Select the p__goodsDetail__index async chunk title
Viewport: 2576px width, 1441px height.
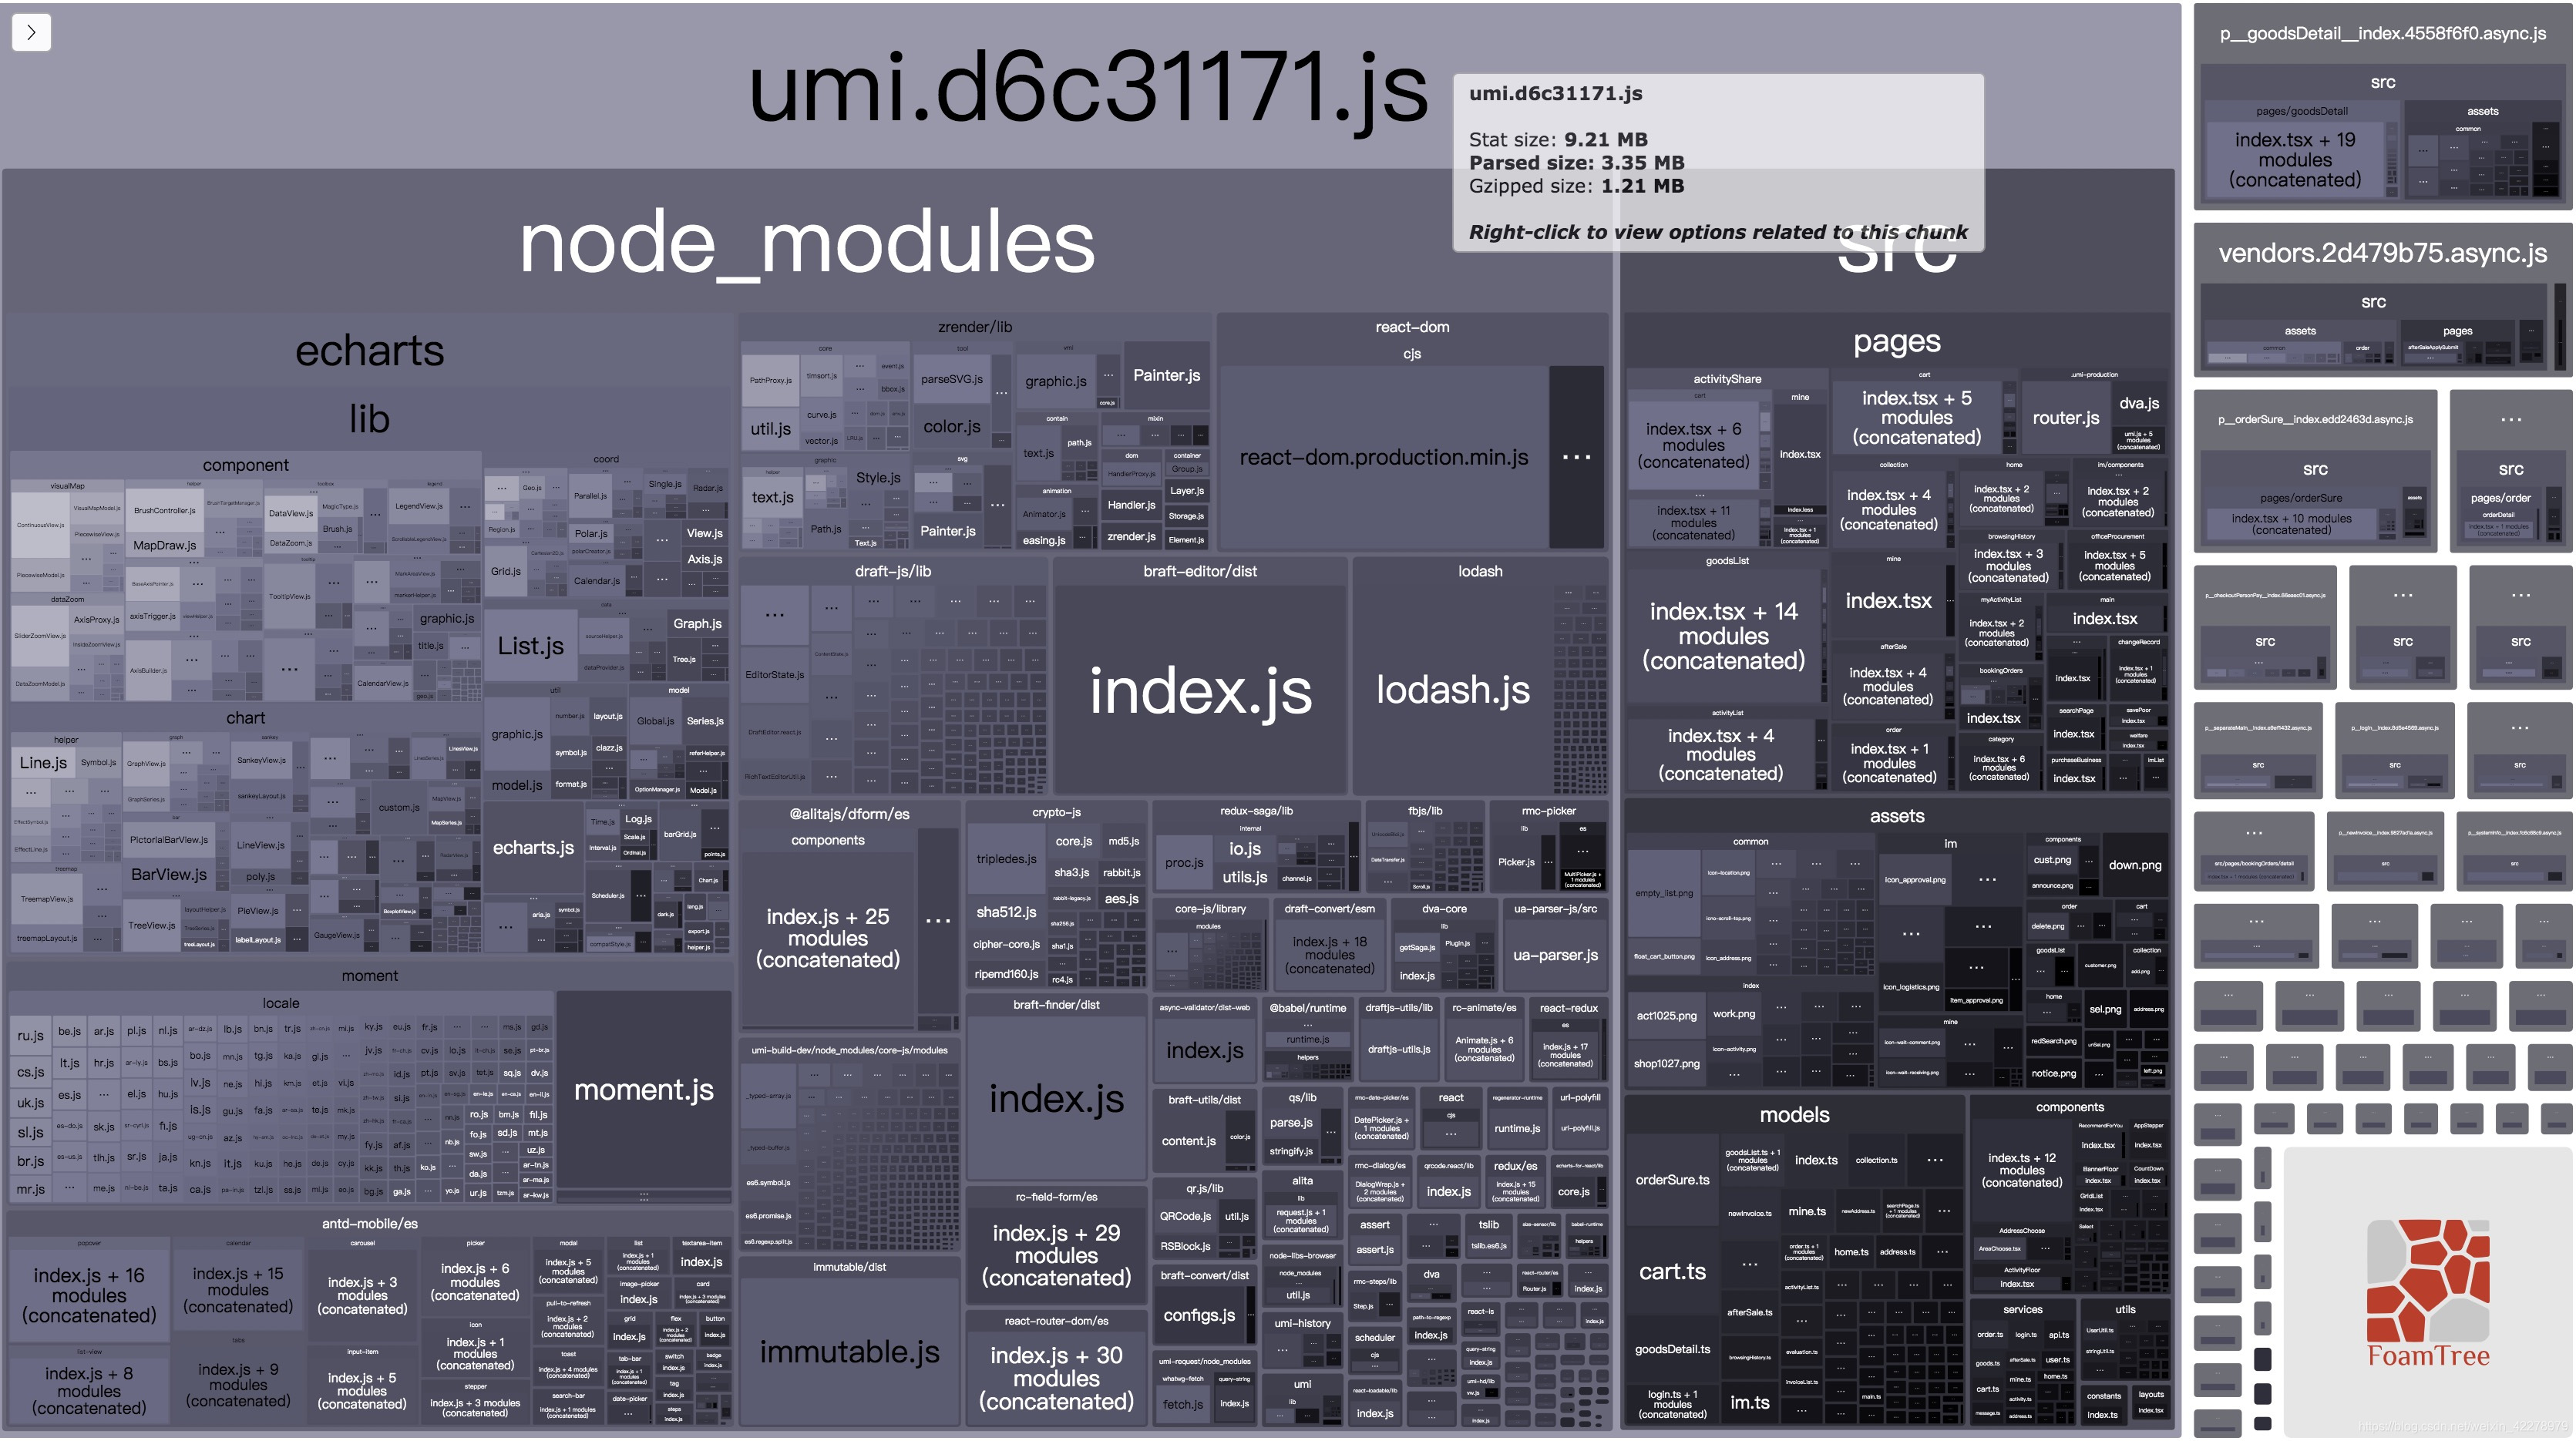[x=2382, y=34]
